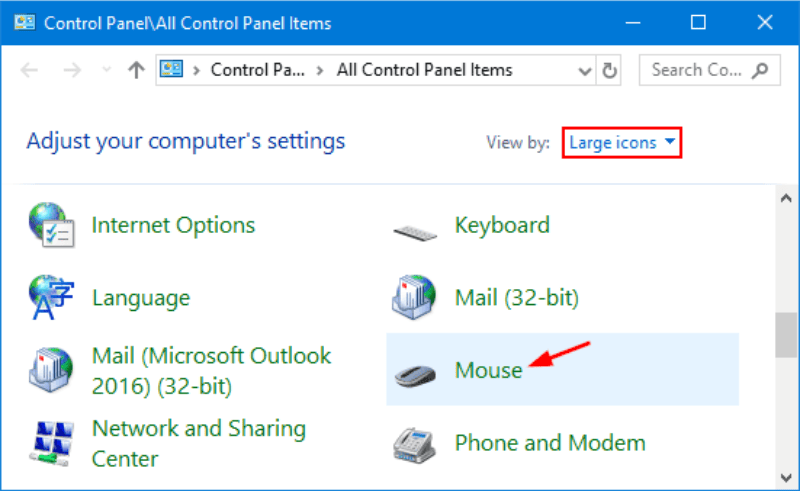Go up one folder level
This screenshot has width=800, height=491.
[137, 70]
